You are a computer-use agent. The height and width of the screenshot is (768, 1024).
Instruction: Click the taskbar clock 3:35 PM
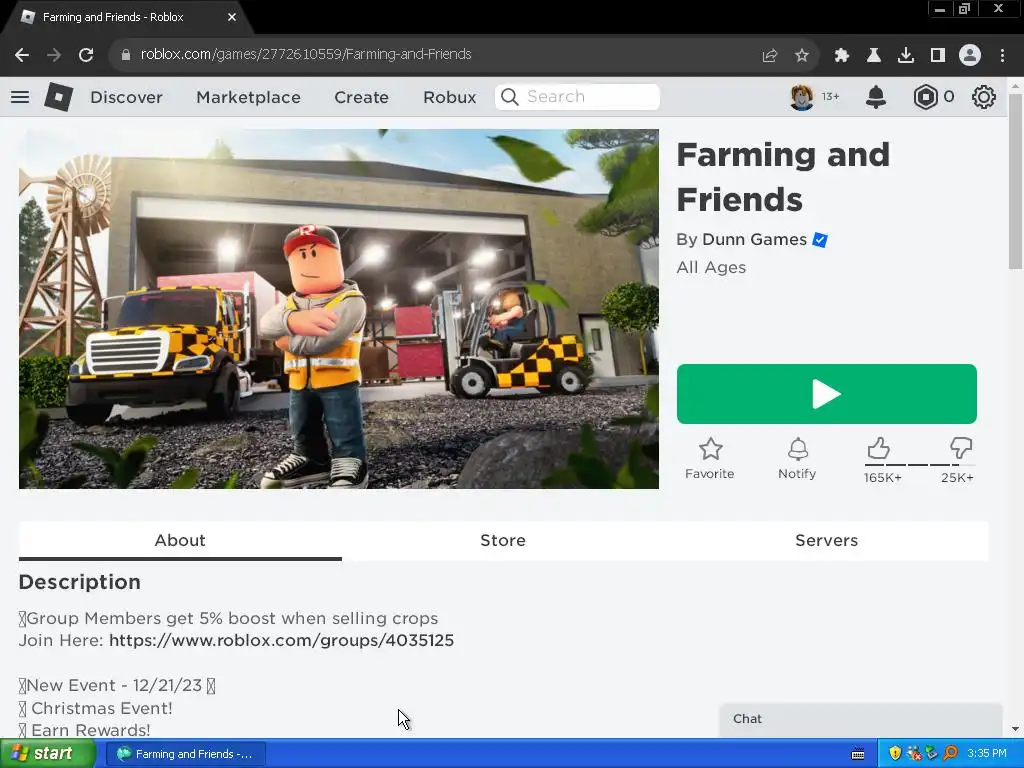tap(987, 754)
